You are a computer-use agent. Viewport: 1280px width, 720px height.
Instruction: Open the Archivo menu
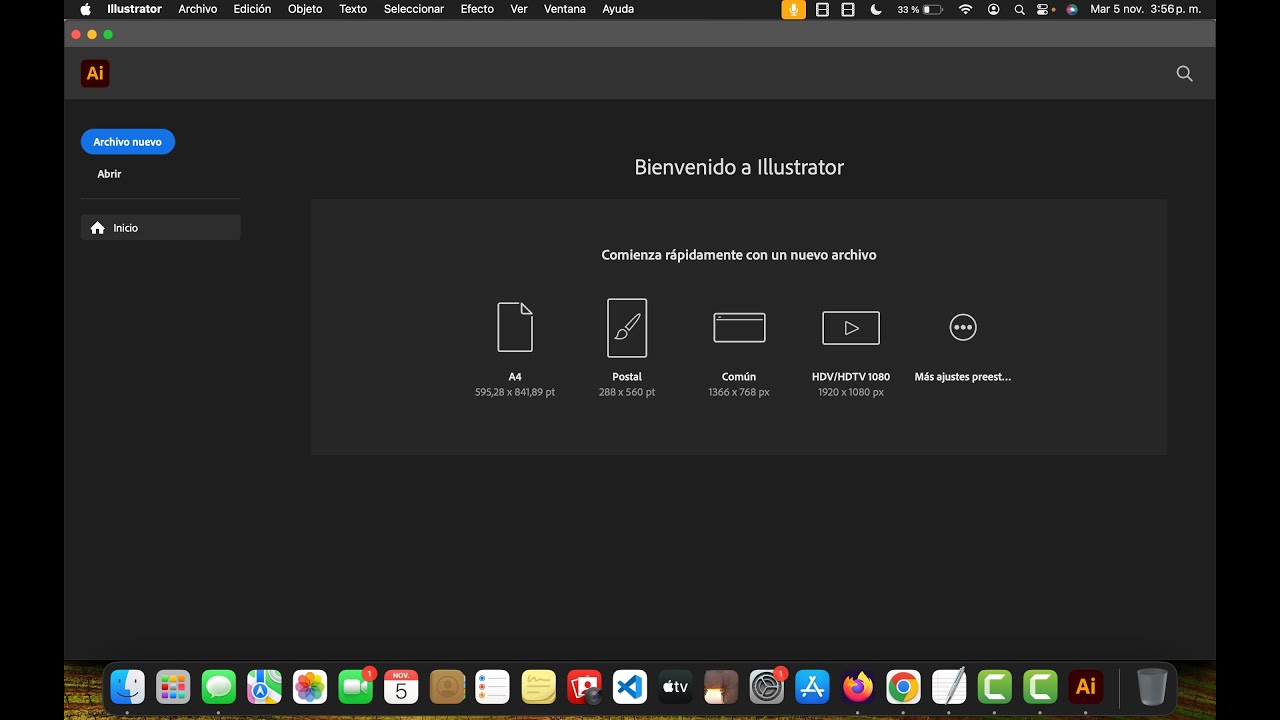coord(197,9)
